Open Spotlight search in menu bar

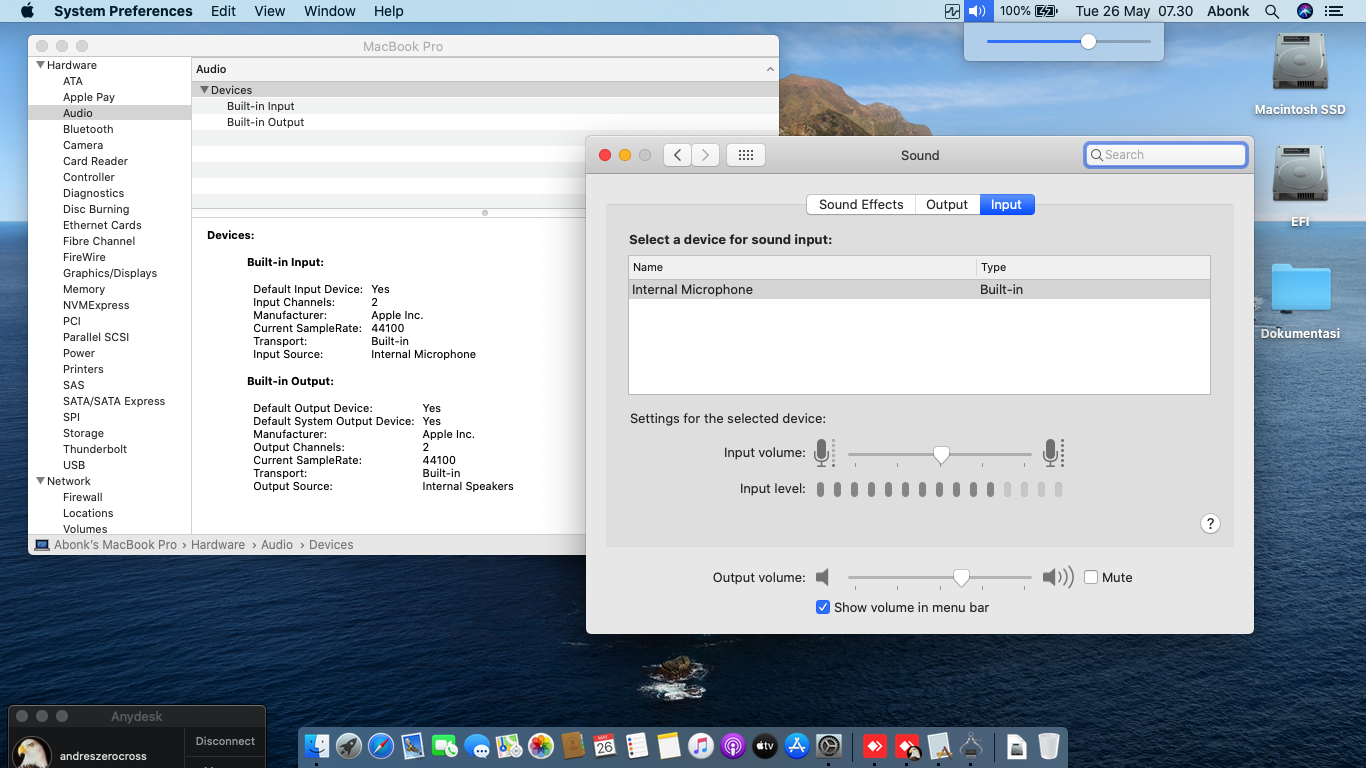pos(1272,11)
